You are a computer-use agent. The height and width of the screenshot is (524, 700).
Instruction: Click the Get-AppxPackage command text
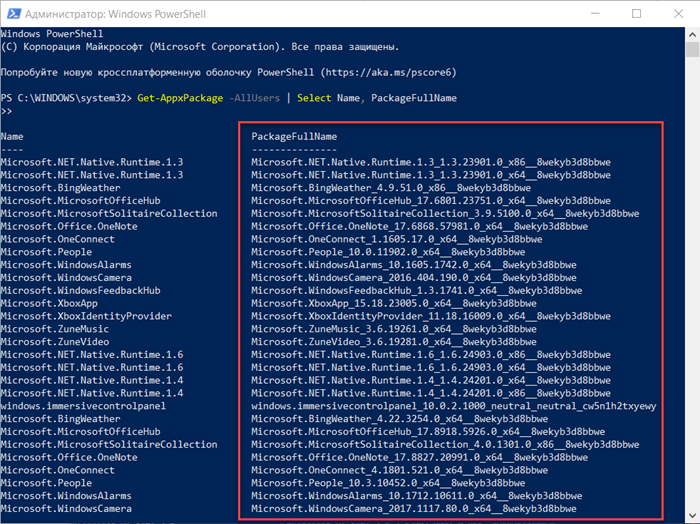180,98
